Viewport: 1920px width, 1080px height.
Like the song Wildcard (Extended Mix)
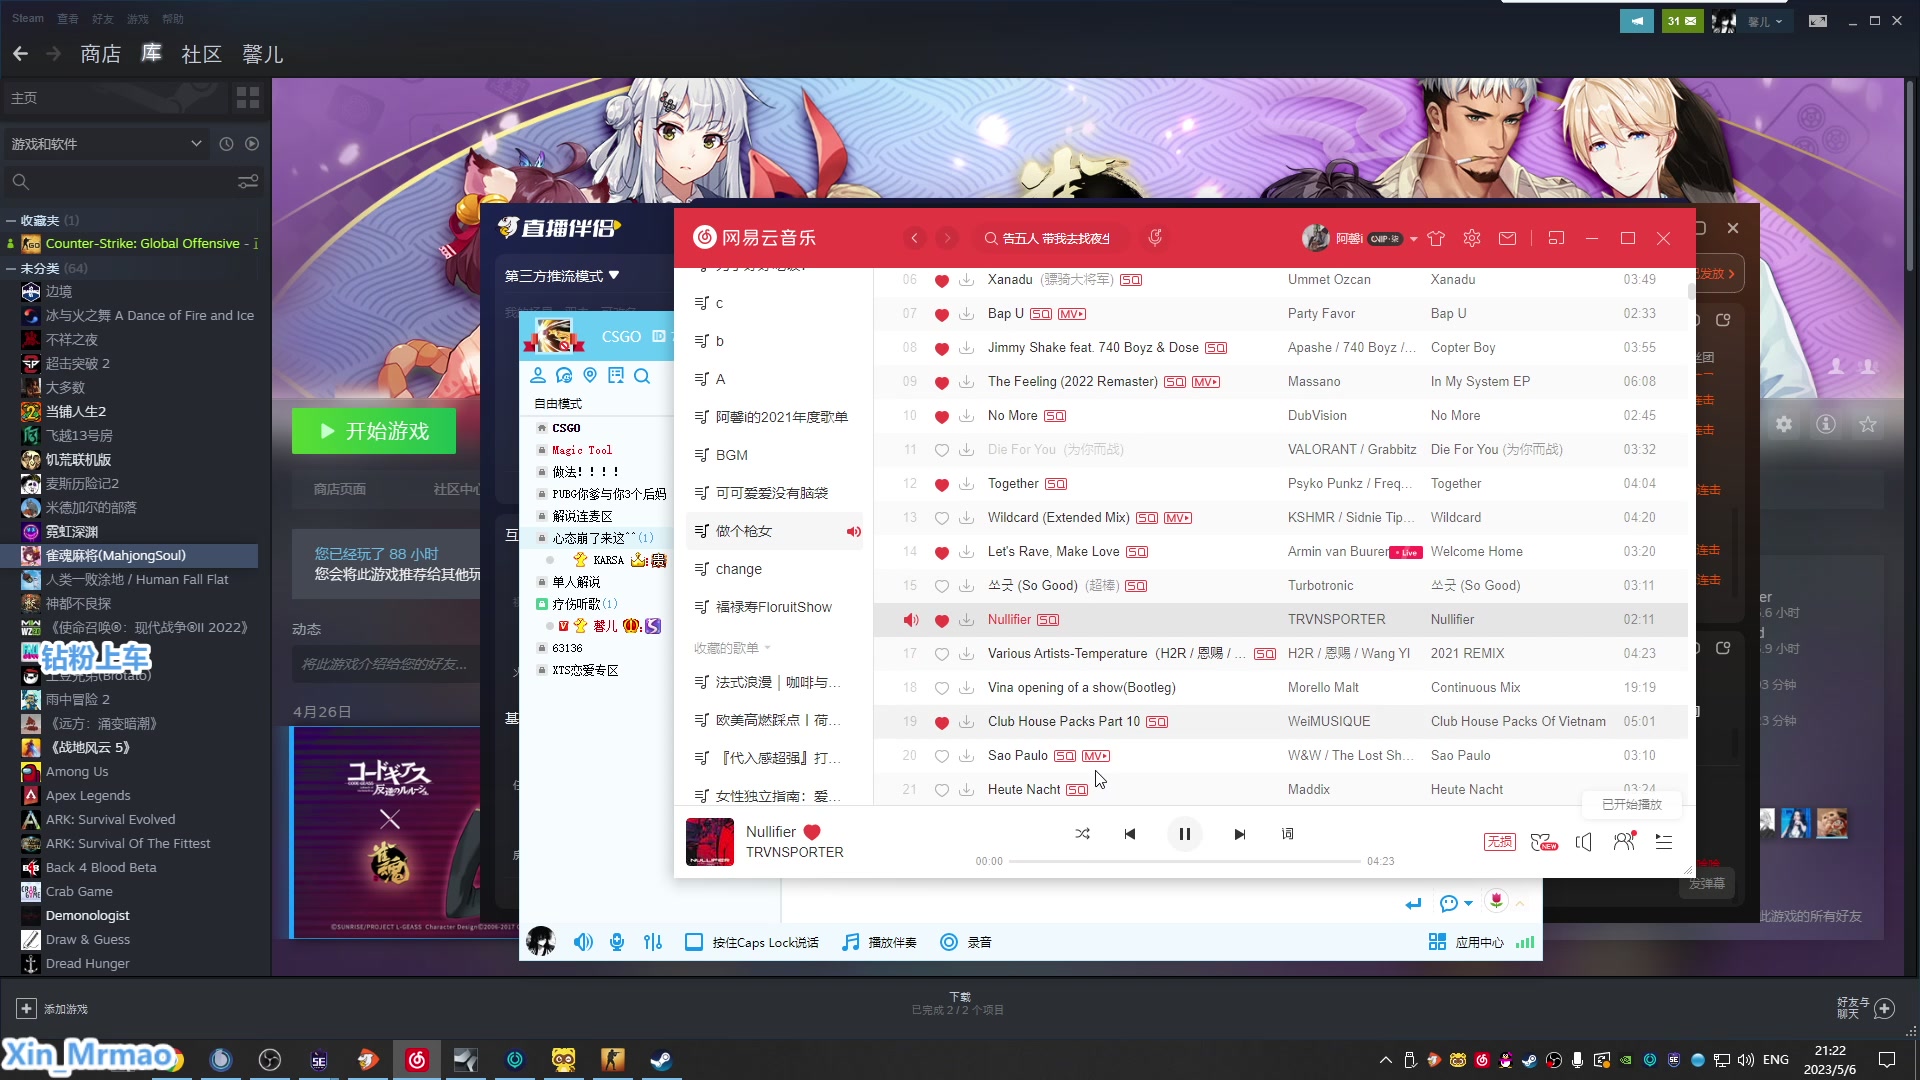pos(941,518)
